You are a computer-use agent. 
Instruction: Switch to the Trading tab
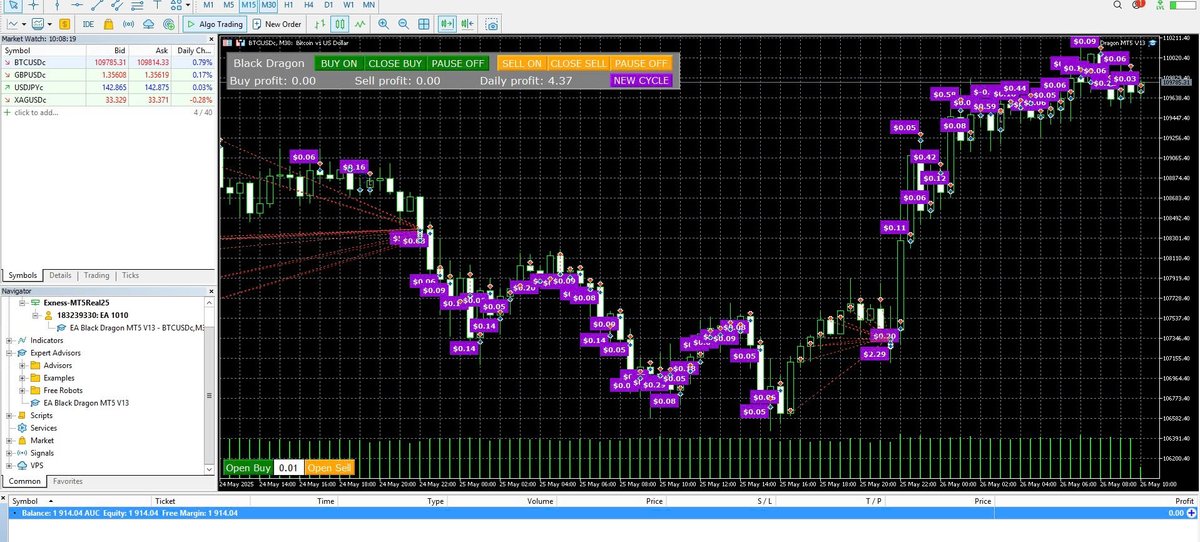97,275
